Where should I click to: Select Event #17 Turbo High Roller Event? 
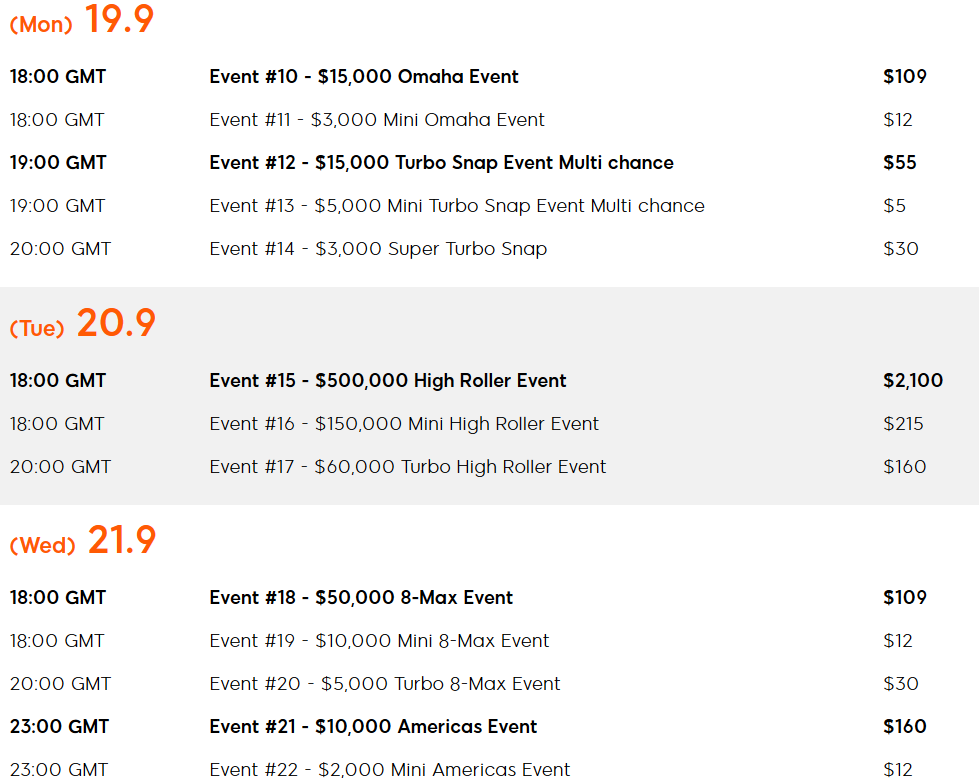408,467
